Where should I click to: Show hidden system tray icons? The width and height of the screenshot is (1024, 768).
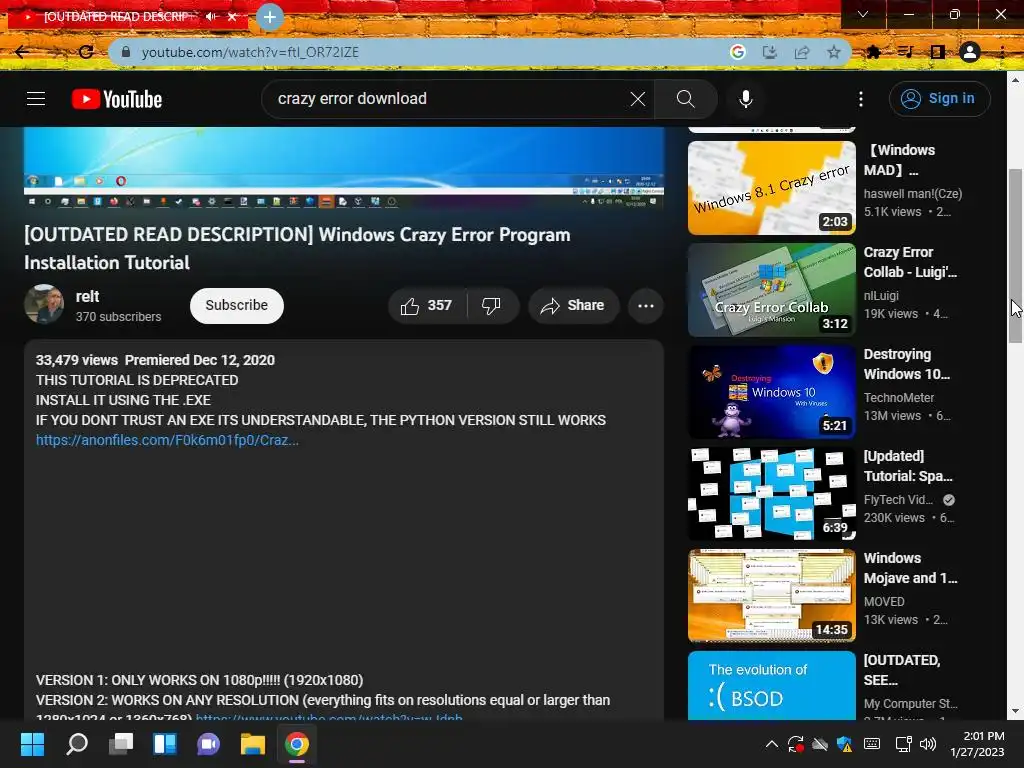click(x=771, y=744)
